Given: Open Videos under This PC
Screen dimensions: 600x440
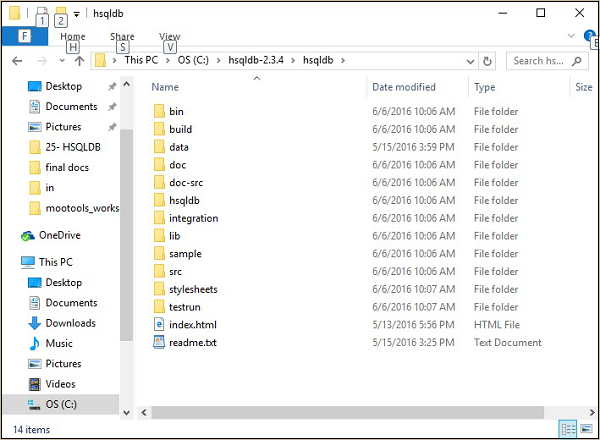Looking at the screenshot, I should [60, 384].
